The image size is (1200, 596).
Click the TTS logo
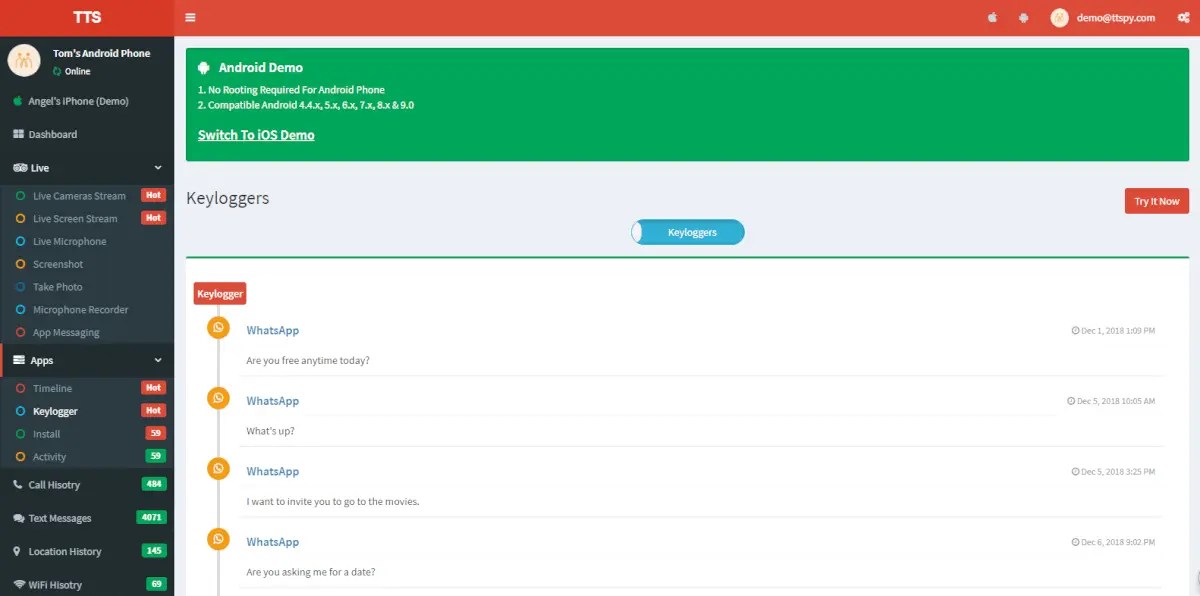click(87, 17)
